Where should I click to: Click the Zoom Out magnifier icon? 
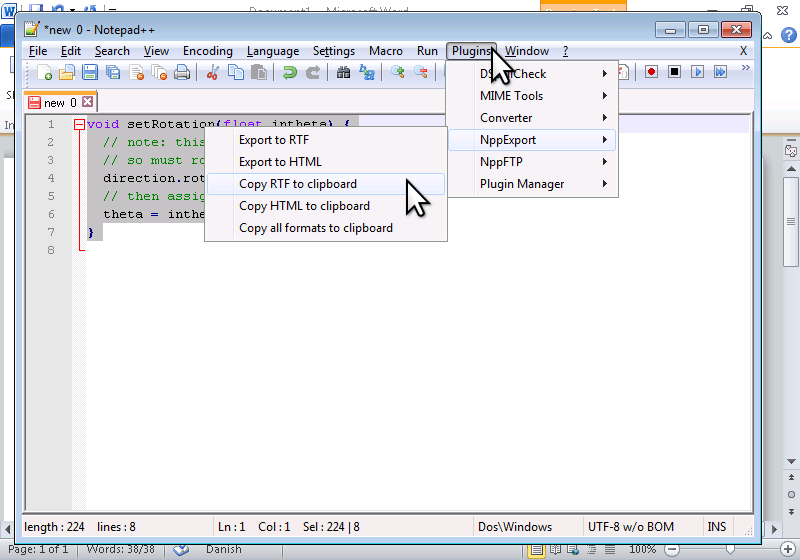[x=420, y=72]
